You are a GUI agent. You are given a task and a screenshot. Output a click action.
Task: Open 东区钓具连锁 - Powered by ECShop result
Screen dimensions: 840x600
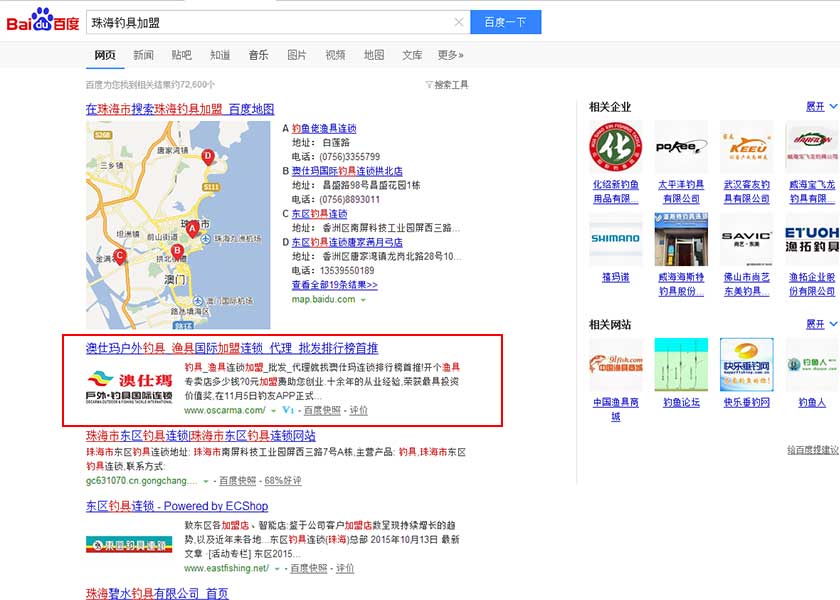(x=177, y=506)
